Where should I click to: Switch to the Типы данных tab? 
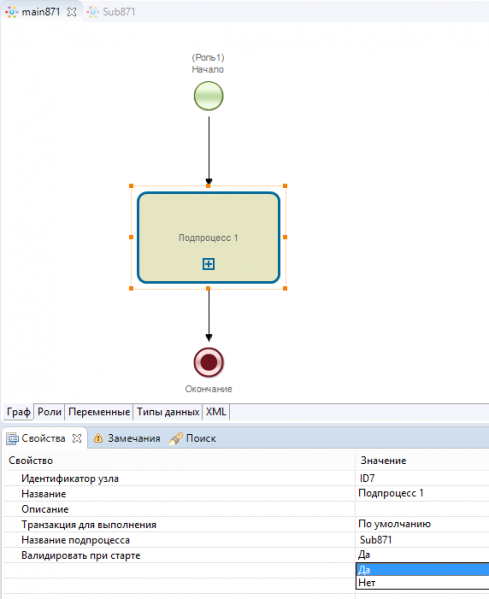click(168, 412)
